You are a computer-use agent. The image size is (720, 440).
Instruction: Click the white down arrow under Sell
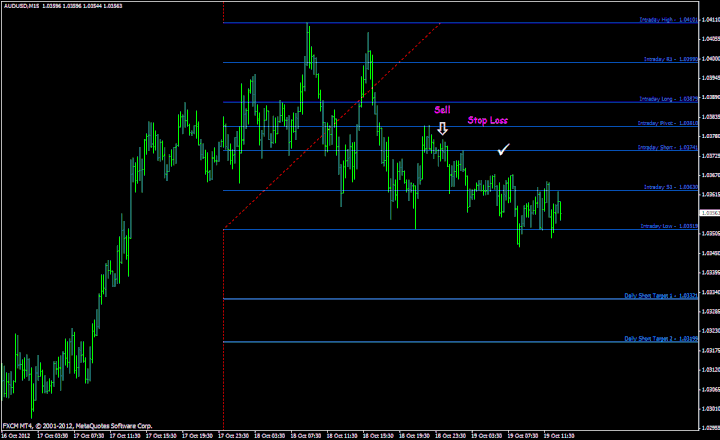point(442,128)
